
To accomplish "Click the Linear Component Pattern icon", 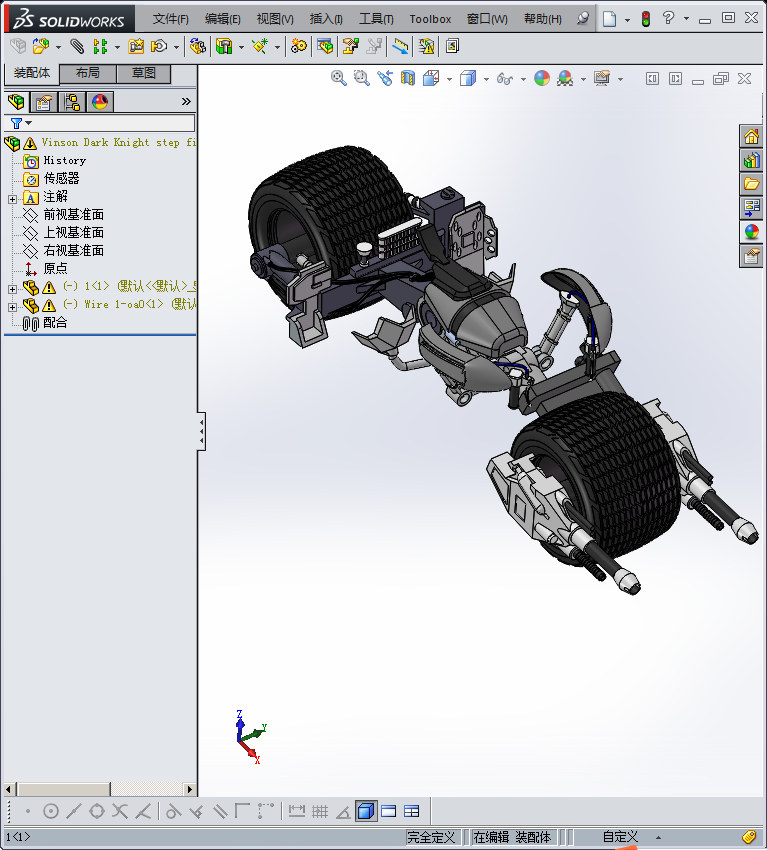I will tap(100, 47).
